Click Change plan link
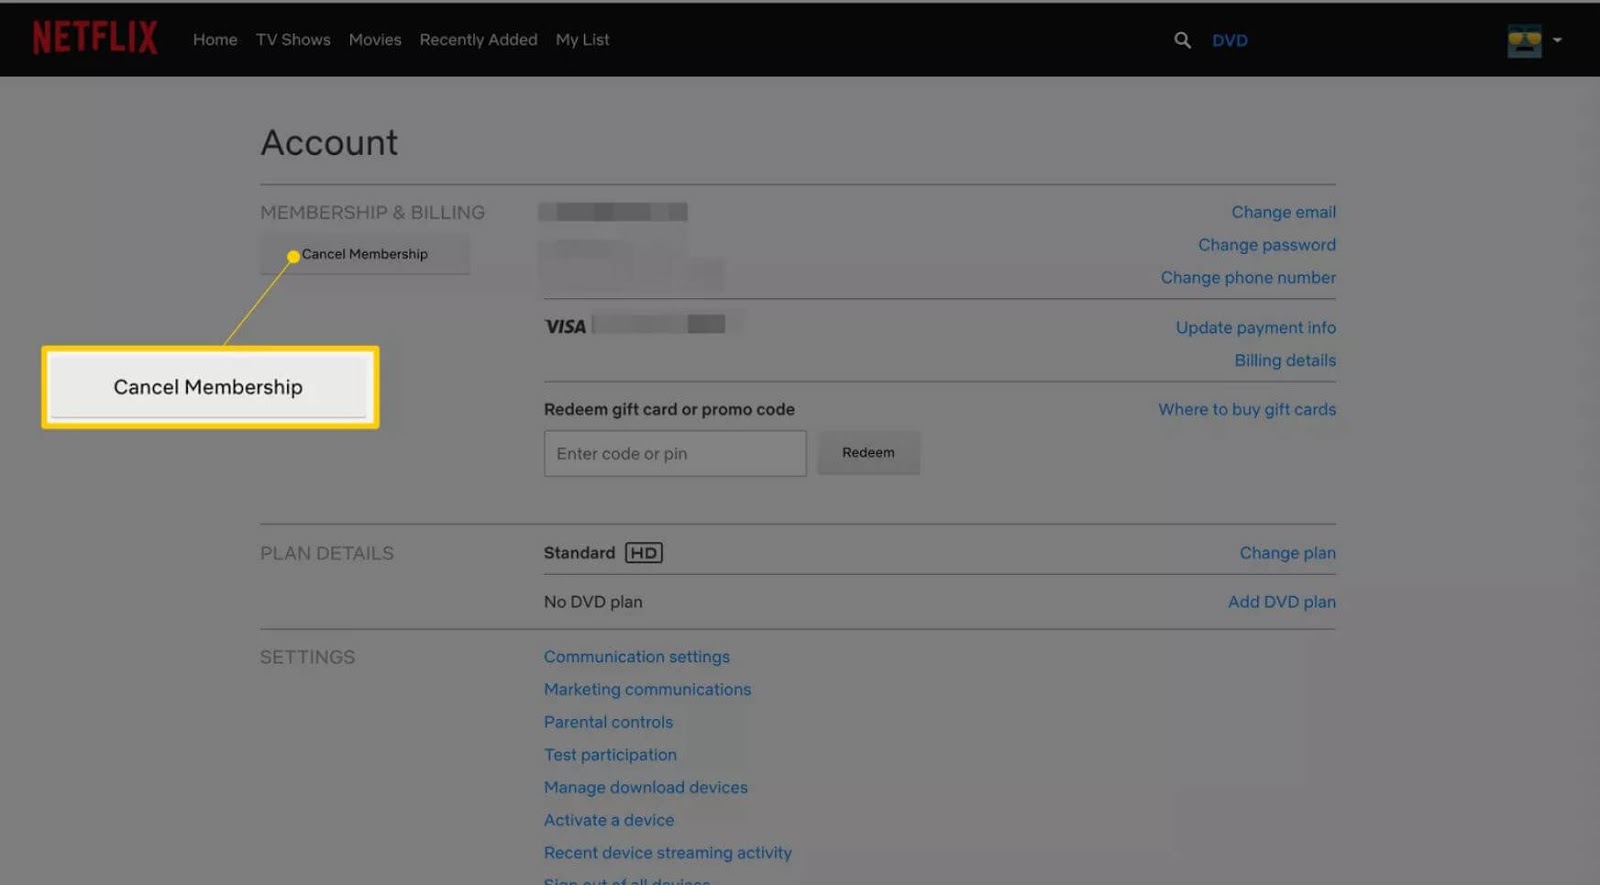Screen dimensions: 1600x885 1287,553
